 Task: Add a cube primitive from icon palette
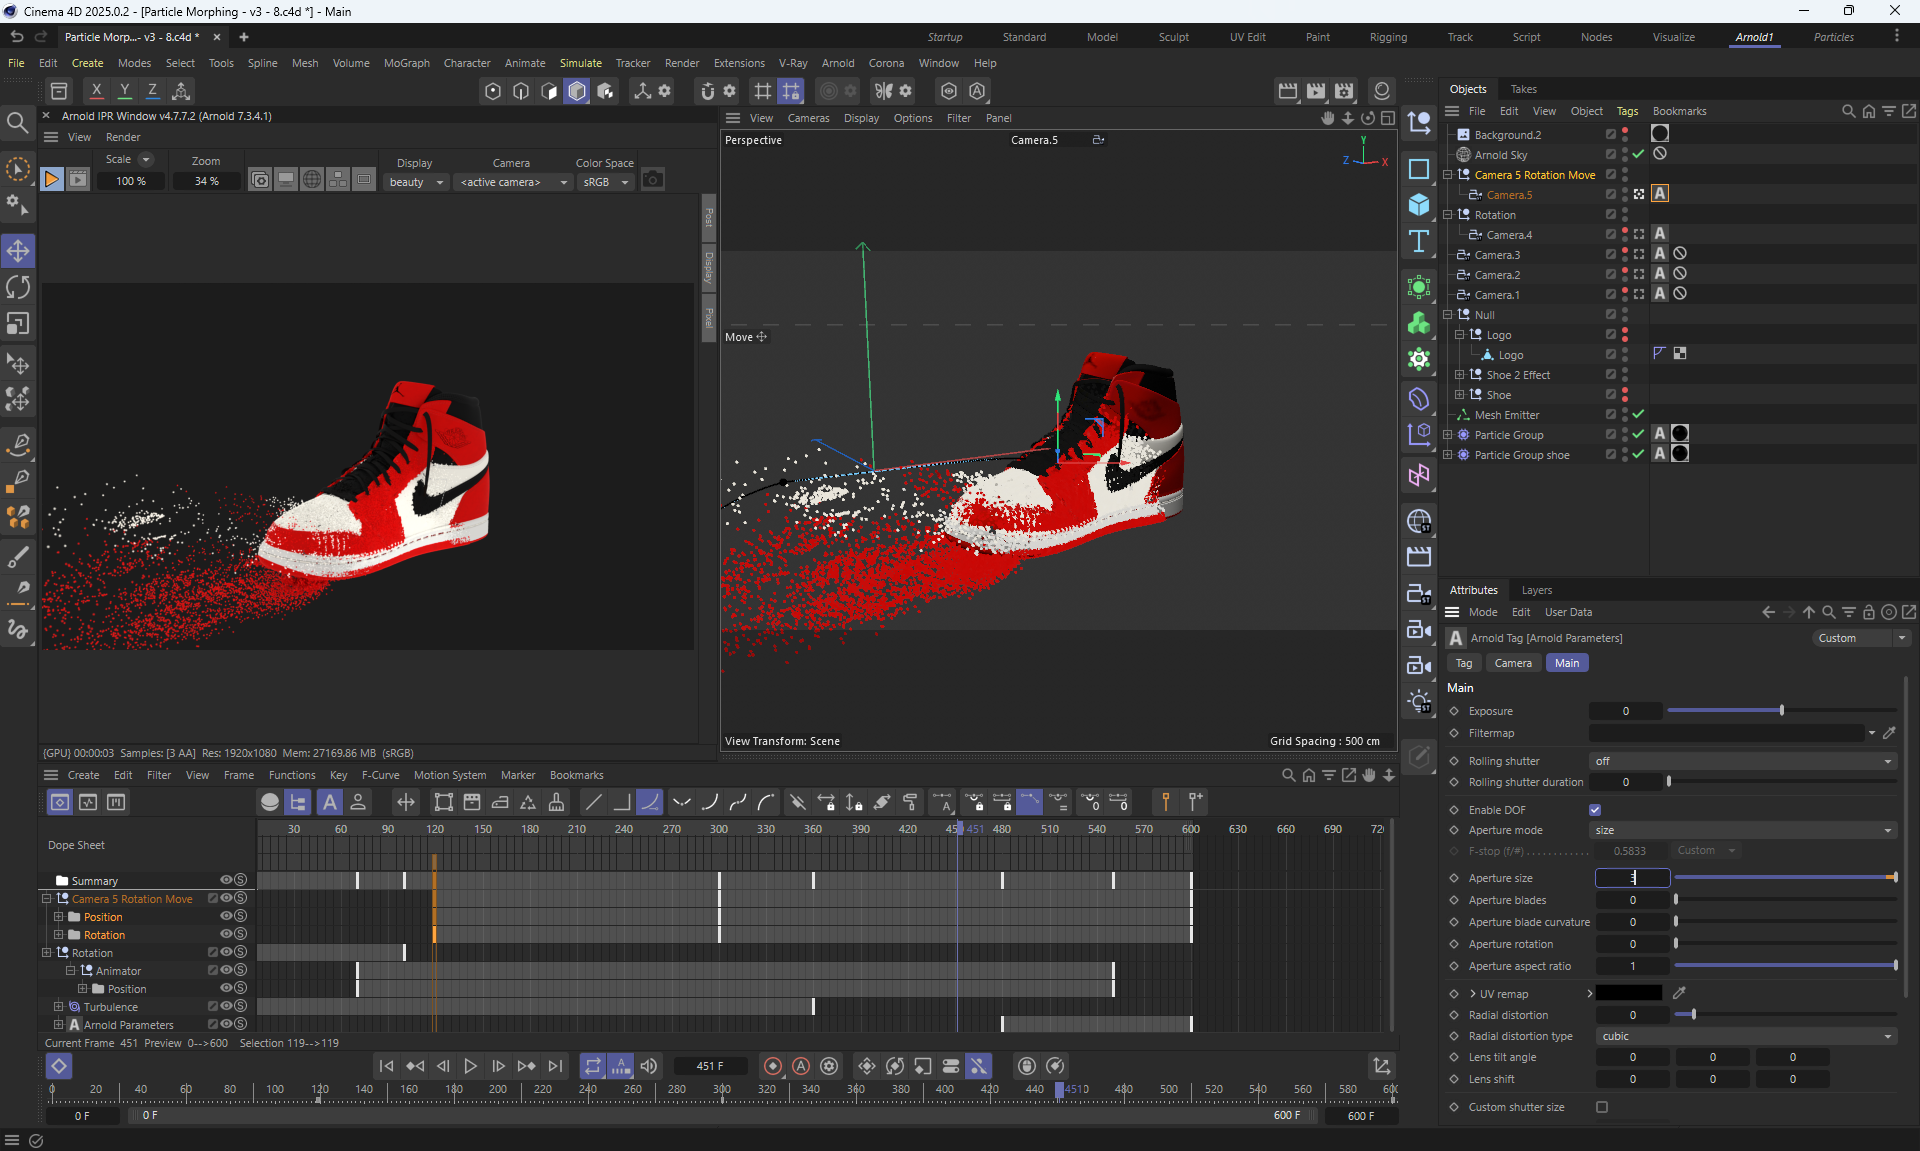[x=1419, y=205]
